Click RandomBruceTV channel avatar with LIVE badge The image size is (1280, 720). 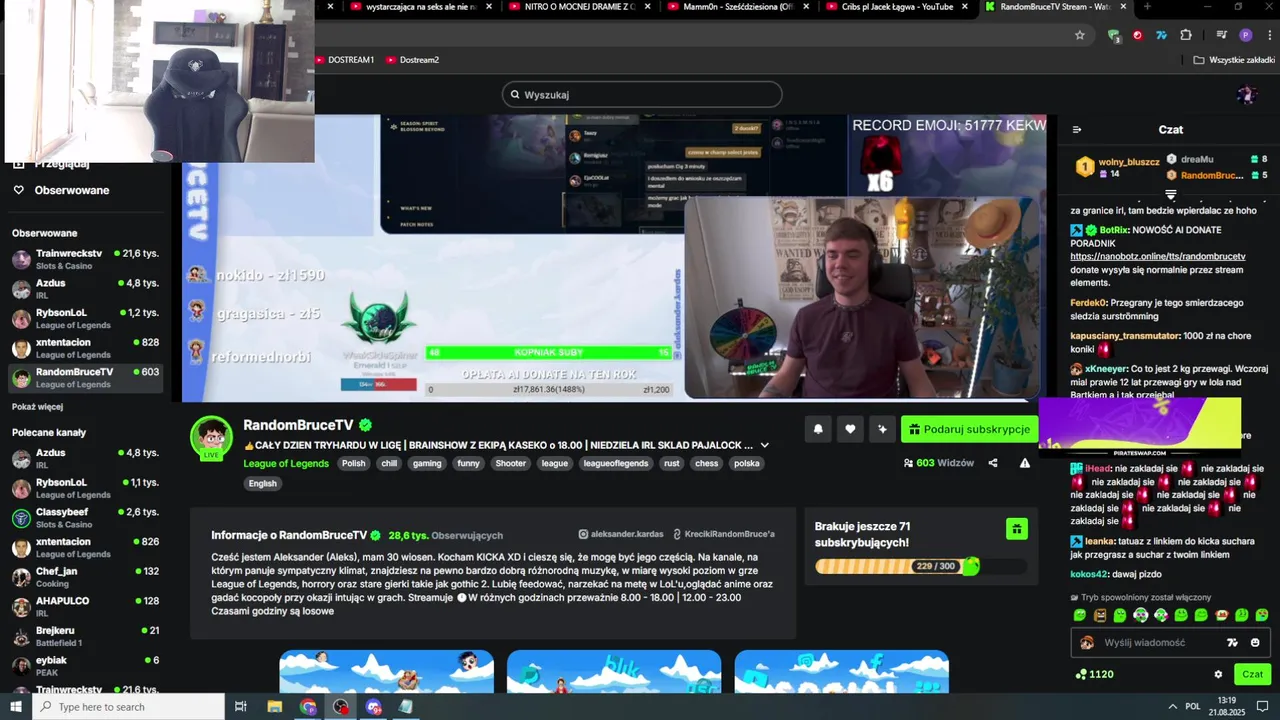211,437
